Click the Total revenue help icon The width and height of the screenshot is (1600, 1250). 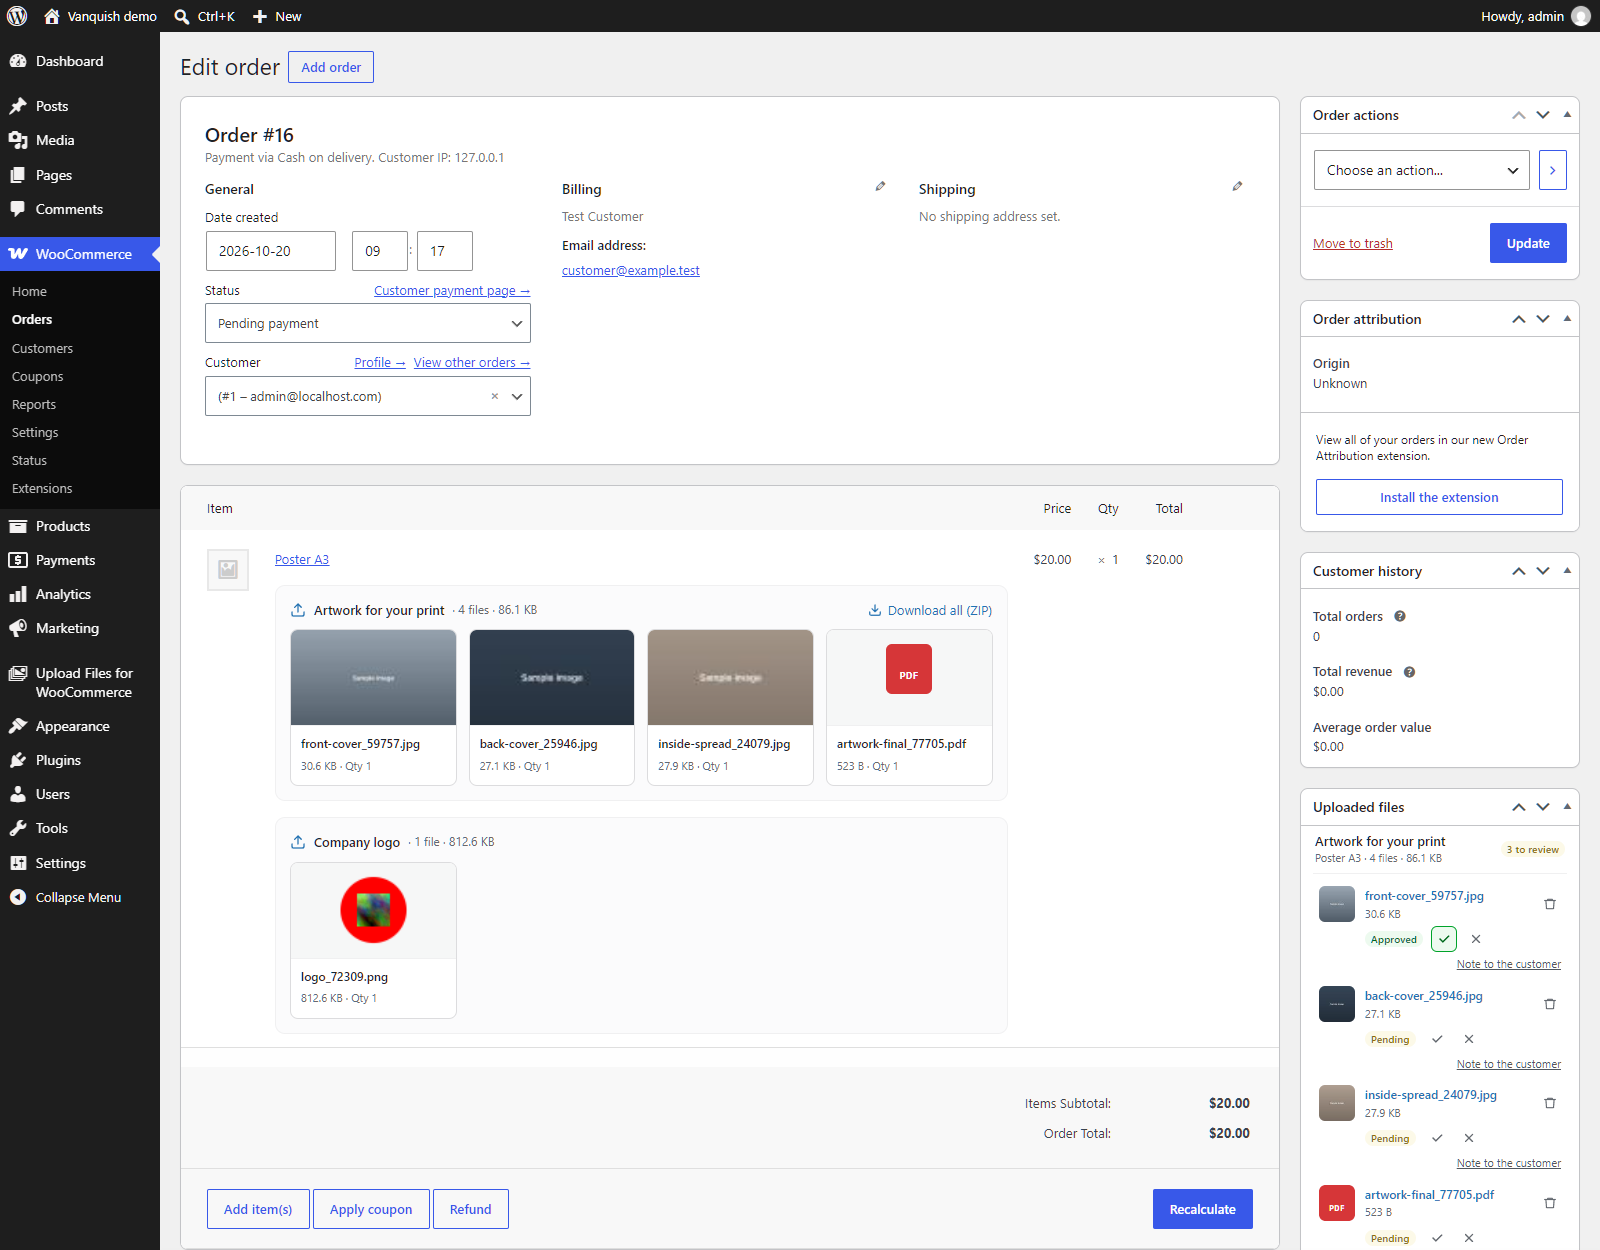[1409, 672]
